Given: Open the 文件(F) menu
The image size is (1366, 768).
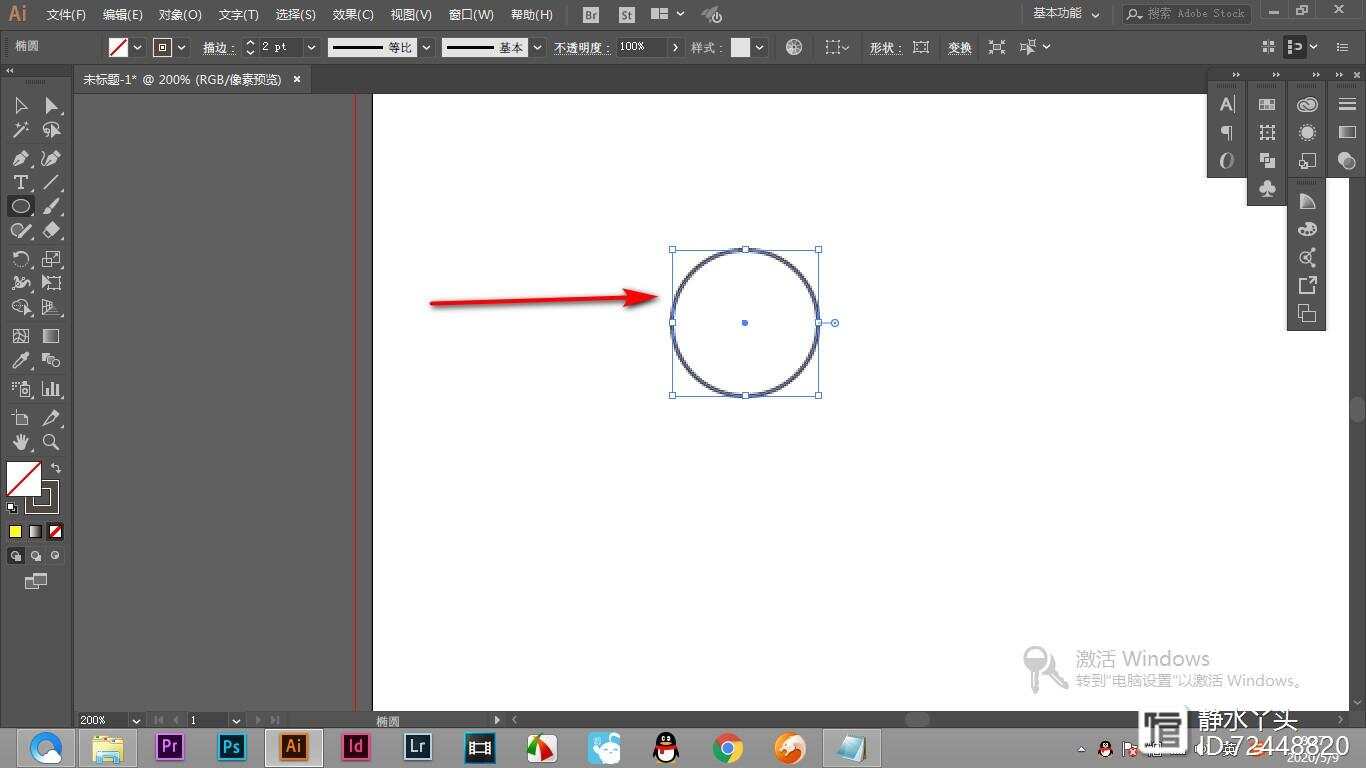Looking at the screenshot, I should [x=66, y=15].
